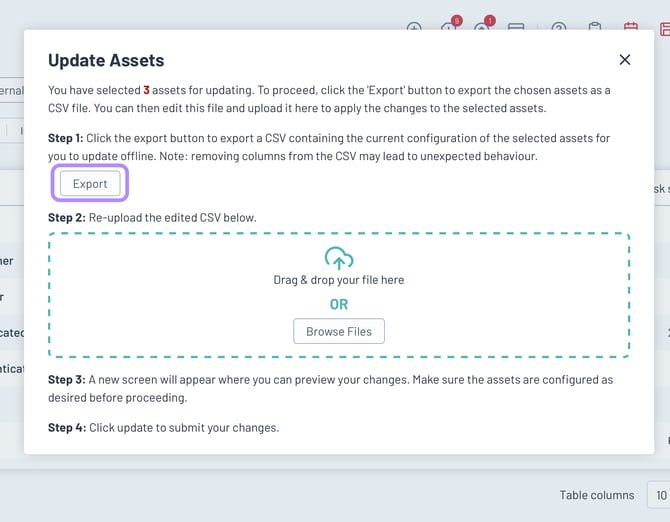
Task: Open the help question mark icon
Action: coord(559,28)
